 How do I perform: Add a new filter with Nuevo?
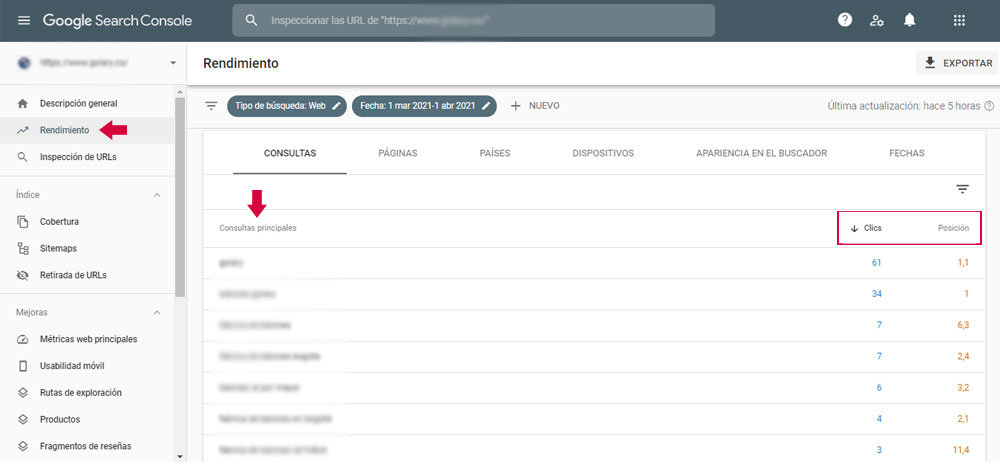tap(535, 105)
